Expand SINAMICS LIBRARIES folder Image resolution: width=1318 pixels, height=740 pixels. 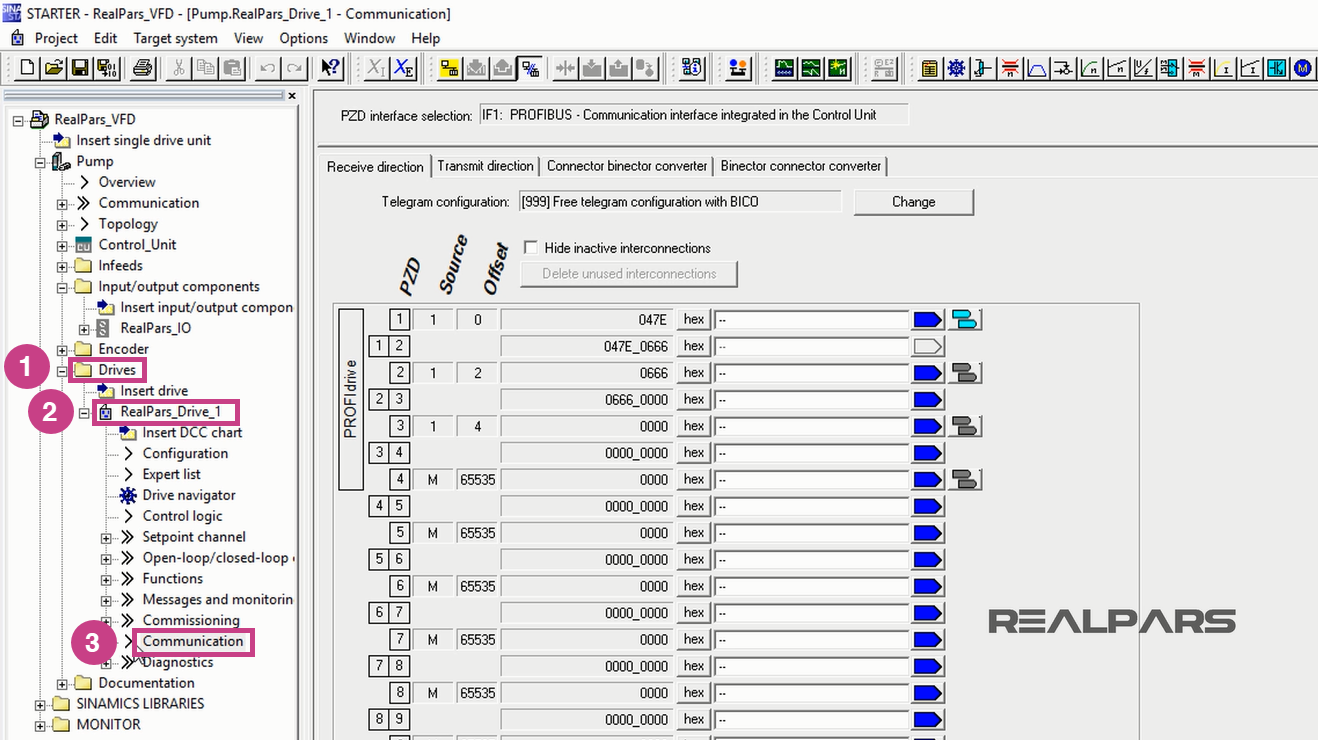[x=40, y=704]
